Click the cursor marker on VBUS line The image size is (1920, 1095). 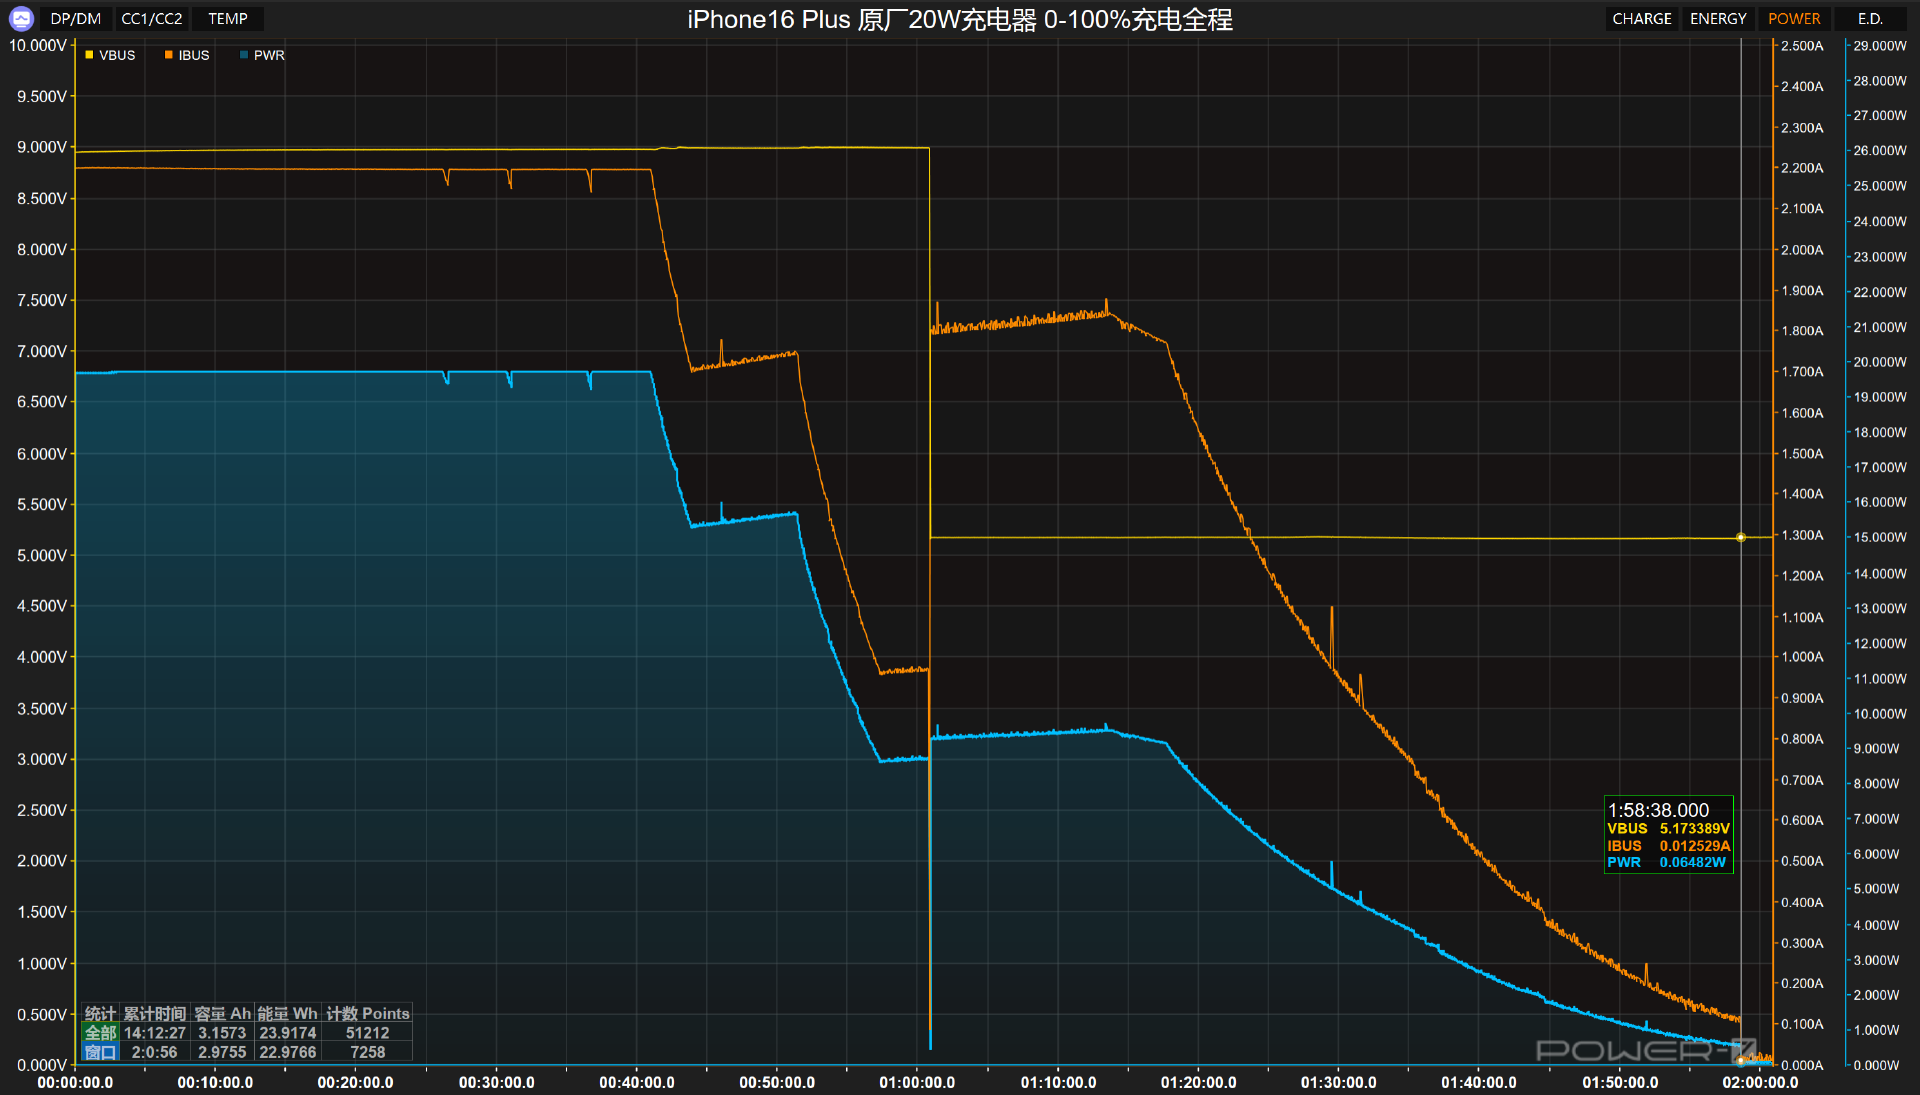tap(1741, 538)
